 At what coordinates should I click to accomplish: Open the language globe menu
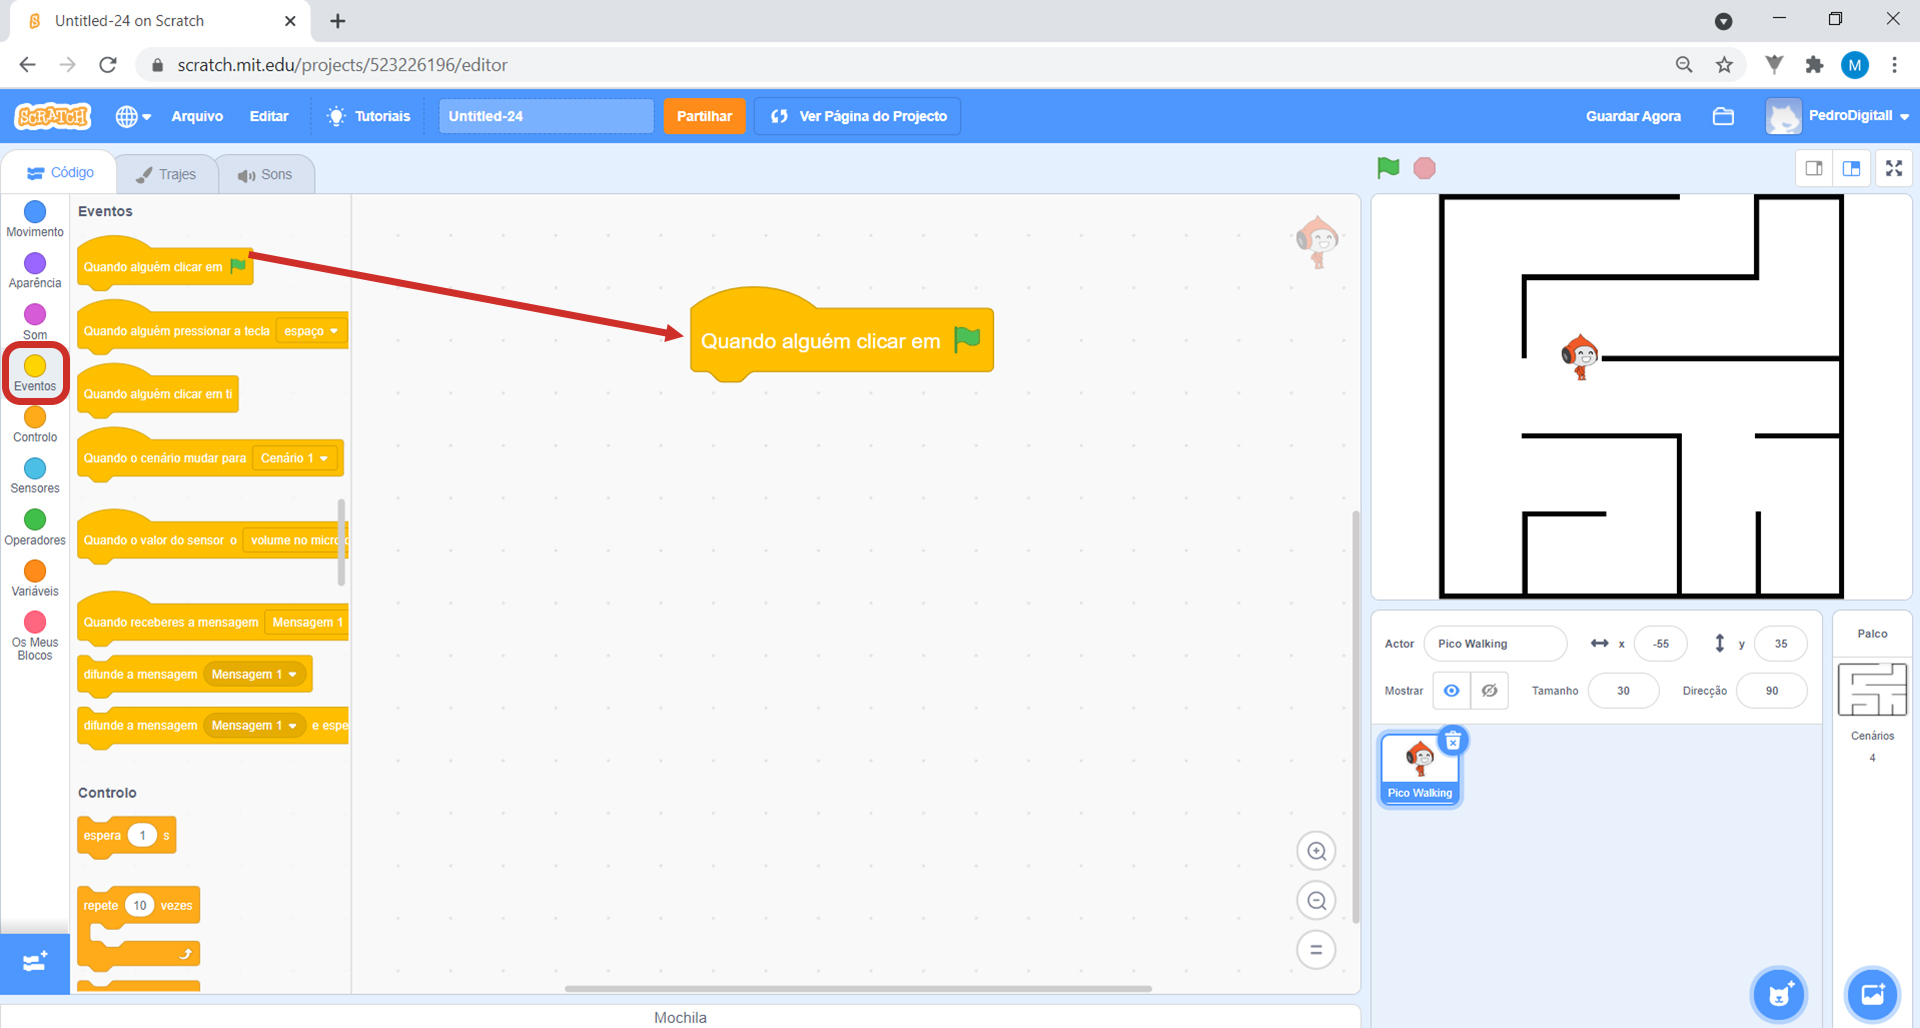133,116
